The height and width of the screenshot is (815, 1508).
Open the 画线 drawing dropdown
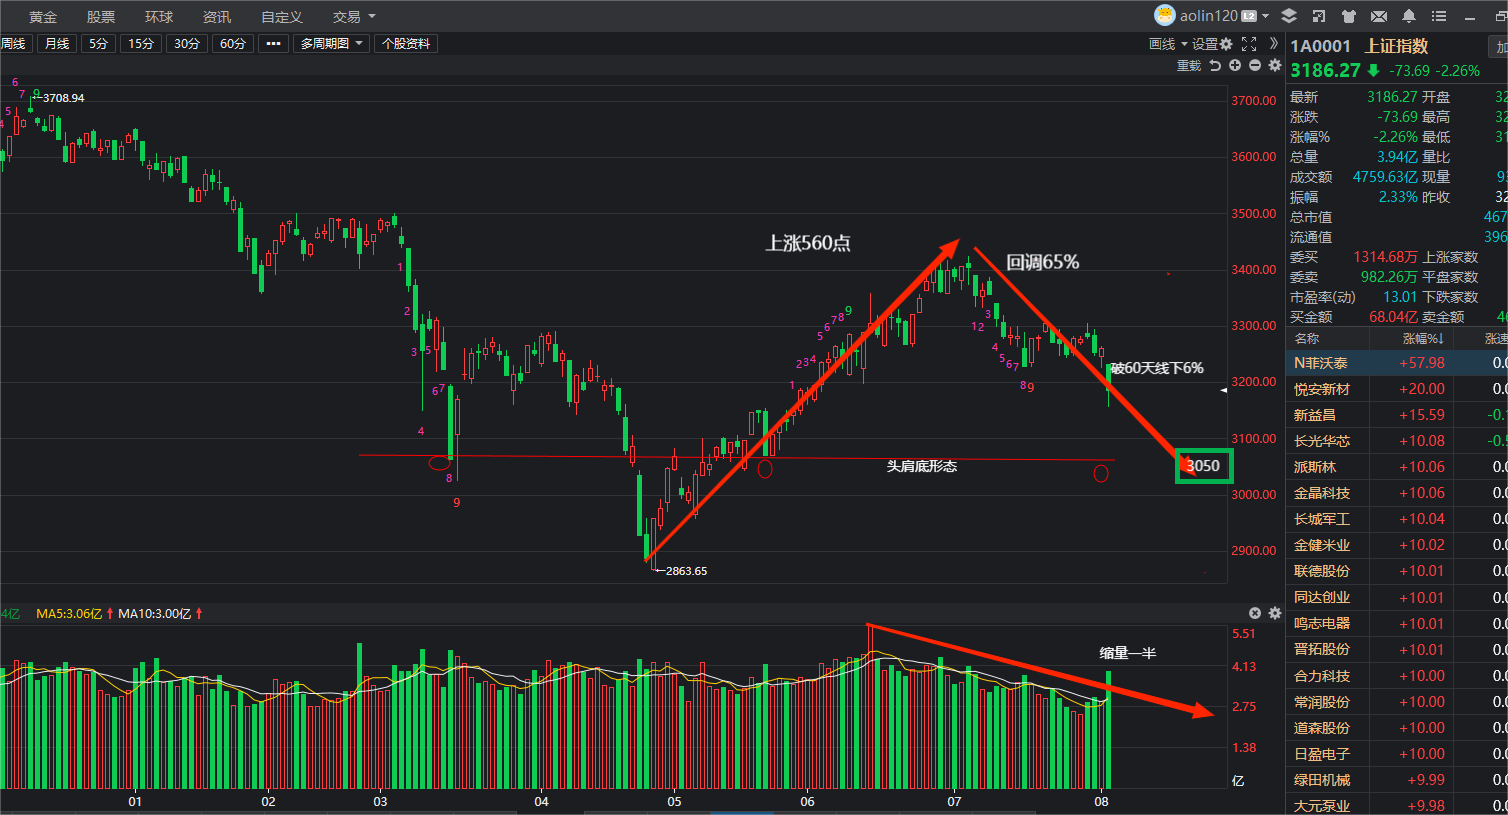pos(1168,44)
